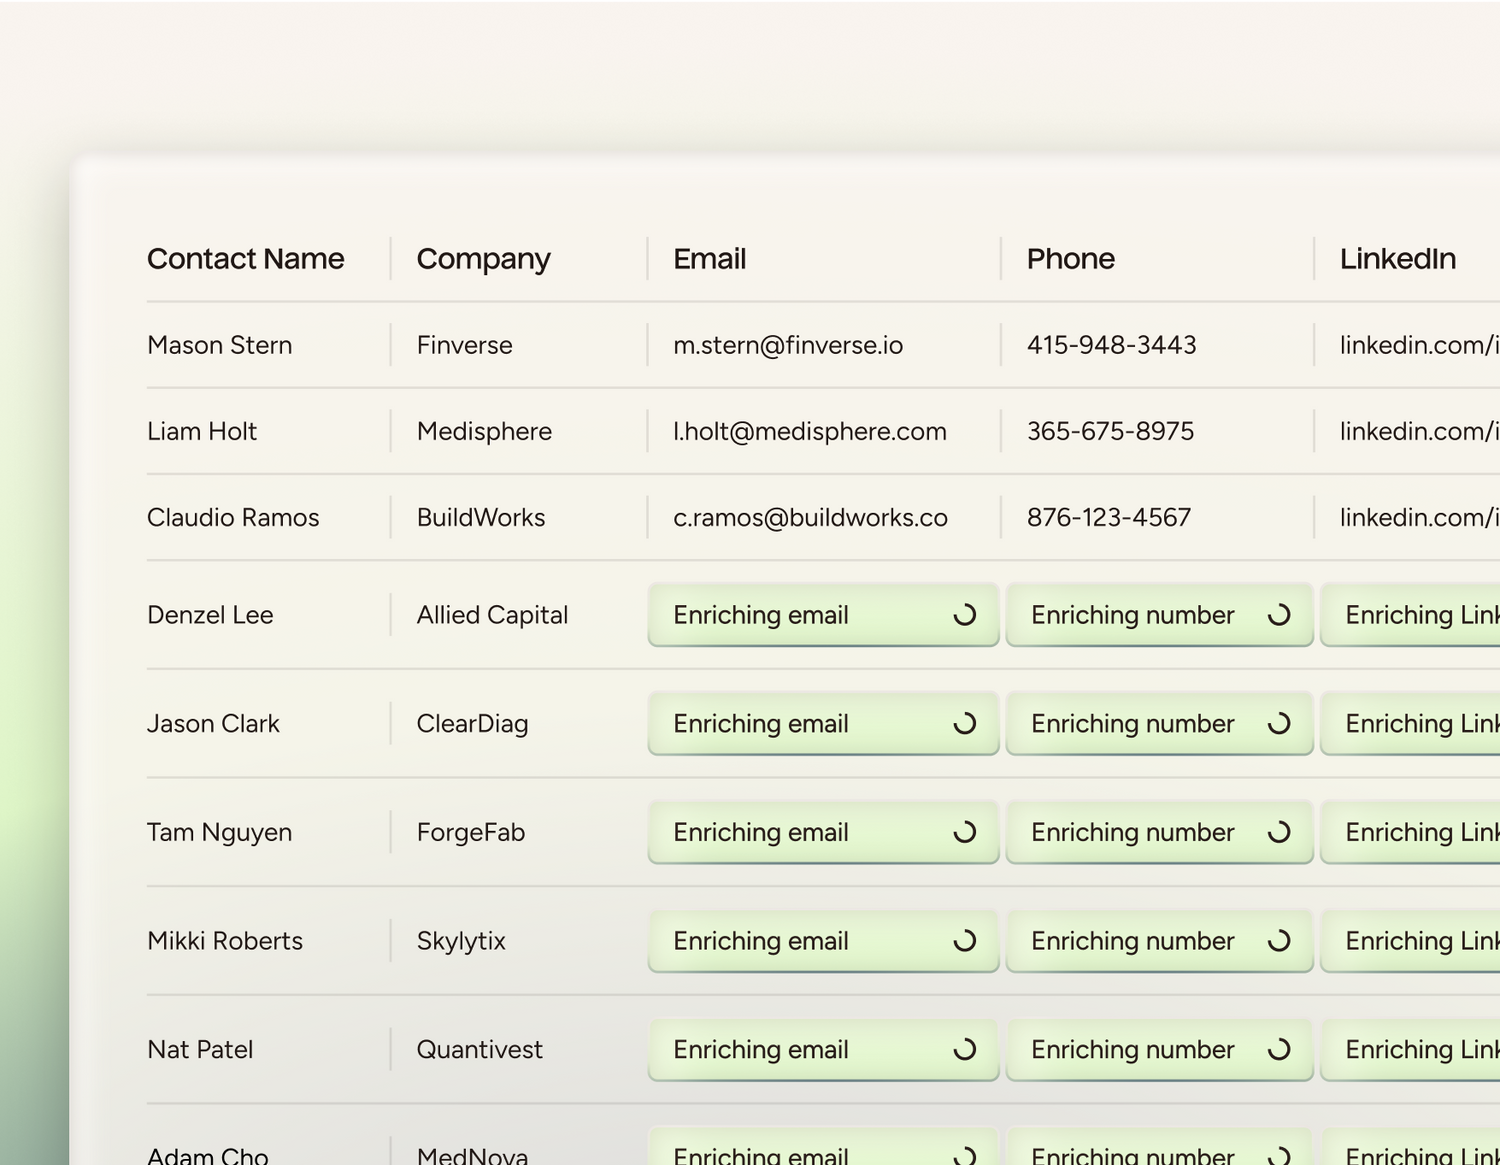Click the loading spinner in Tam Nguyen's phone cell
The image size is (1500, 1165).
[1278, 832]
